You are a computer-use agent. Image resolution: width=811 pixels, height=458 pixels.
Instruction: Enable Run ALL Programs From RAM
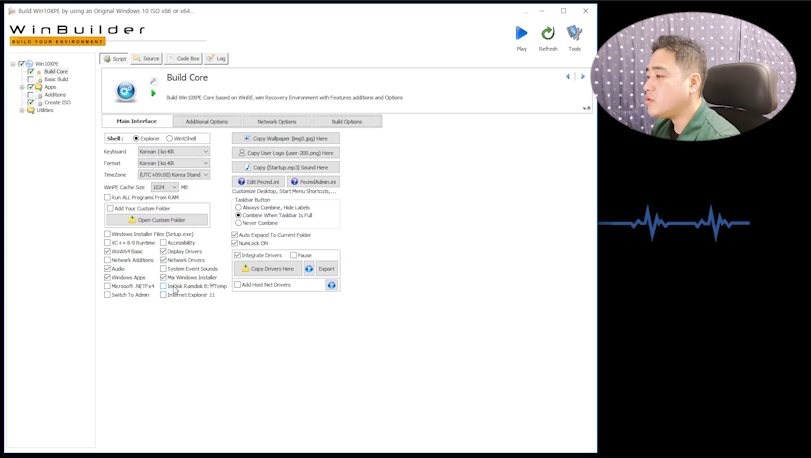click(108, 197)
